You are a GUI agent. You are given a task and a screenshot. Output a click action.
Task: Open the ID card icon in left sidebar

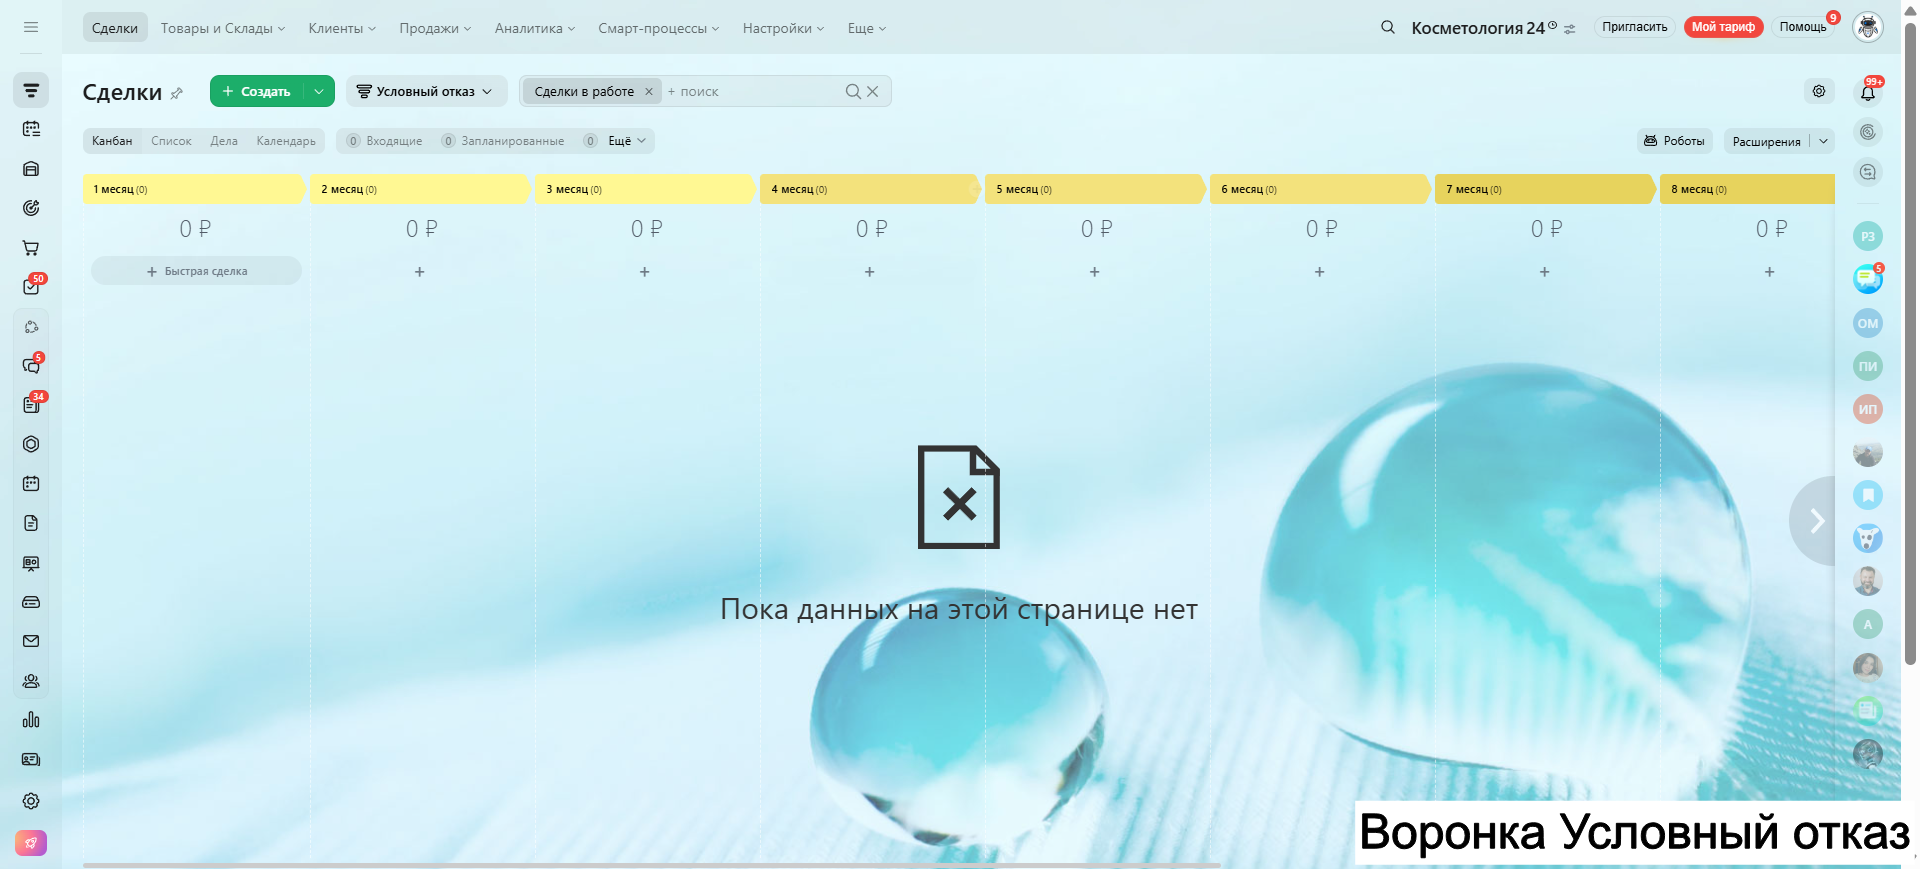31,759
